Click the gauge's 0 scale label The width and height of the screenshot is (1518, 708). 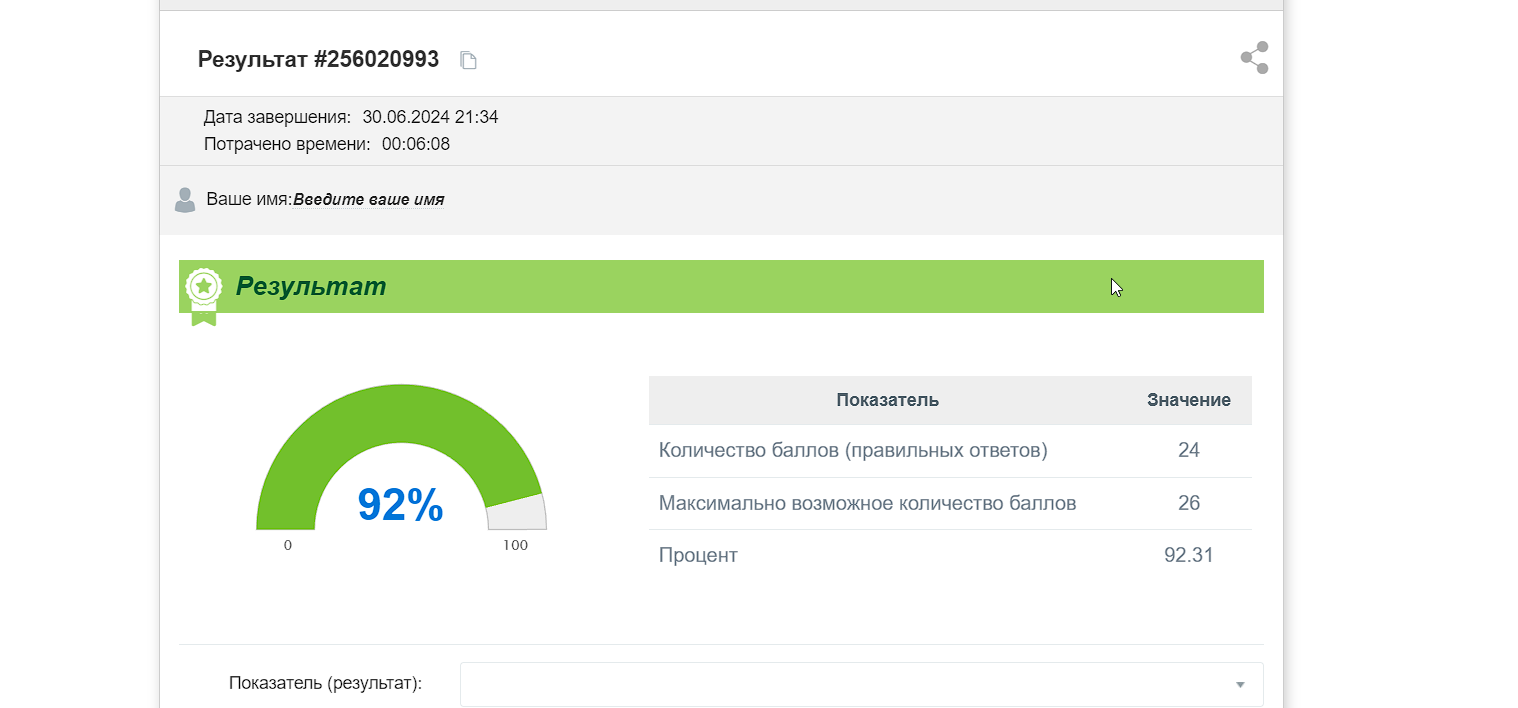tap(288, 546)
